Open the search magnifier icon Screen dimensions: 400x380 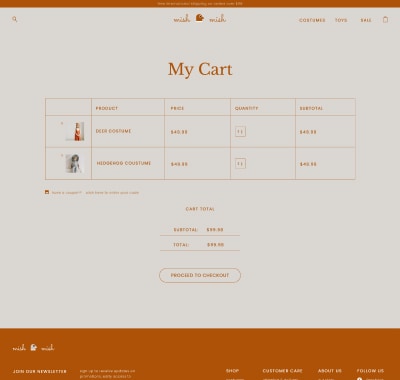[x=15, y=19]
